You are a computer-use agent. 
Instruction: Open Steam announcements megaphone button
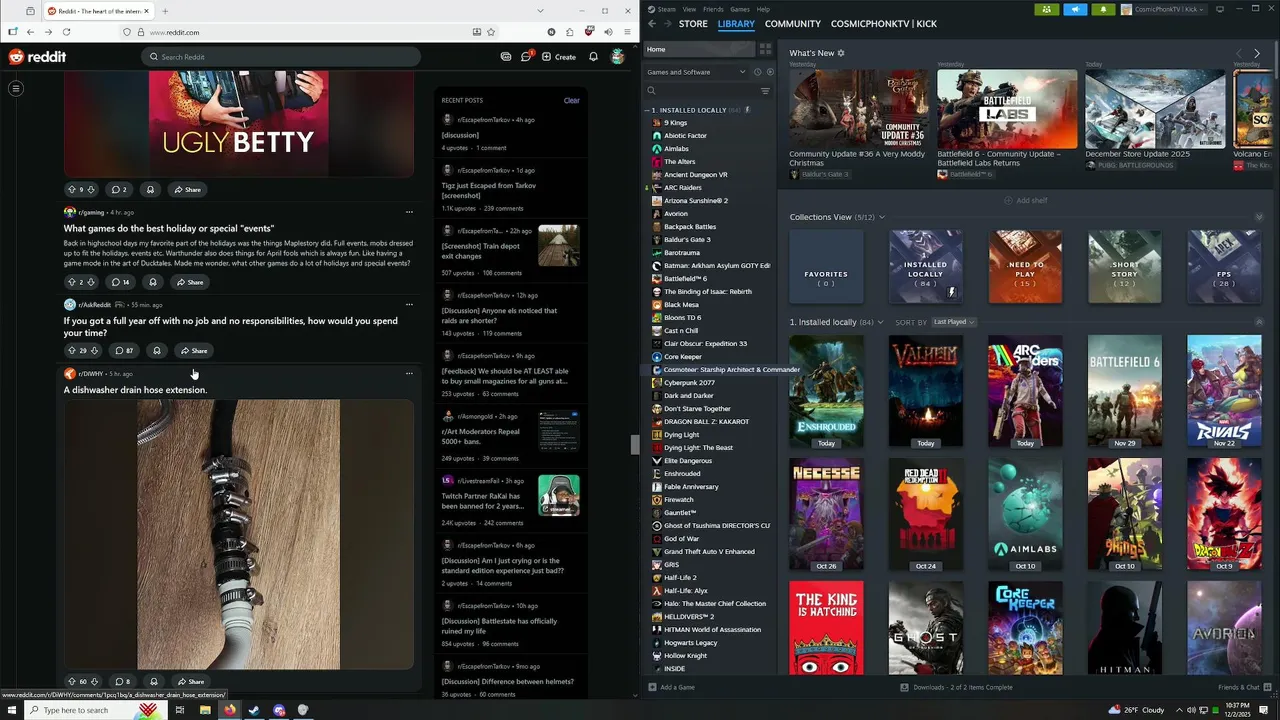coord(1075,9)
